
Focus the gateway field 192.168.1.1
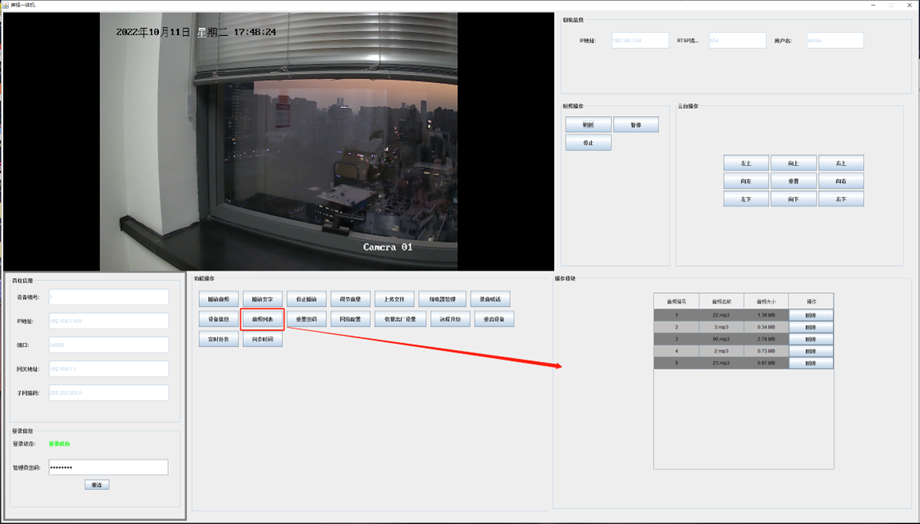point(109,369)
